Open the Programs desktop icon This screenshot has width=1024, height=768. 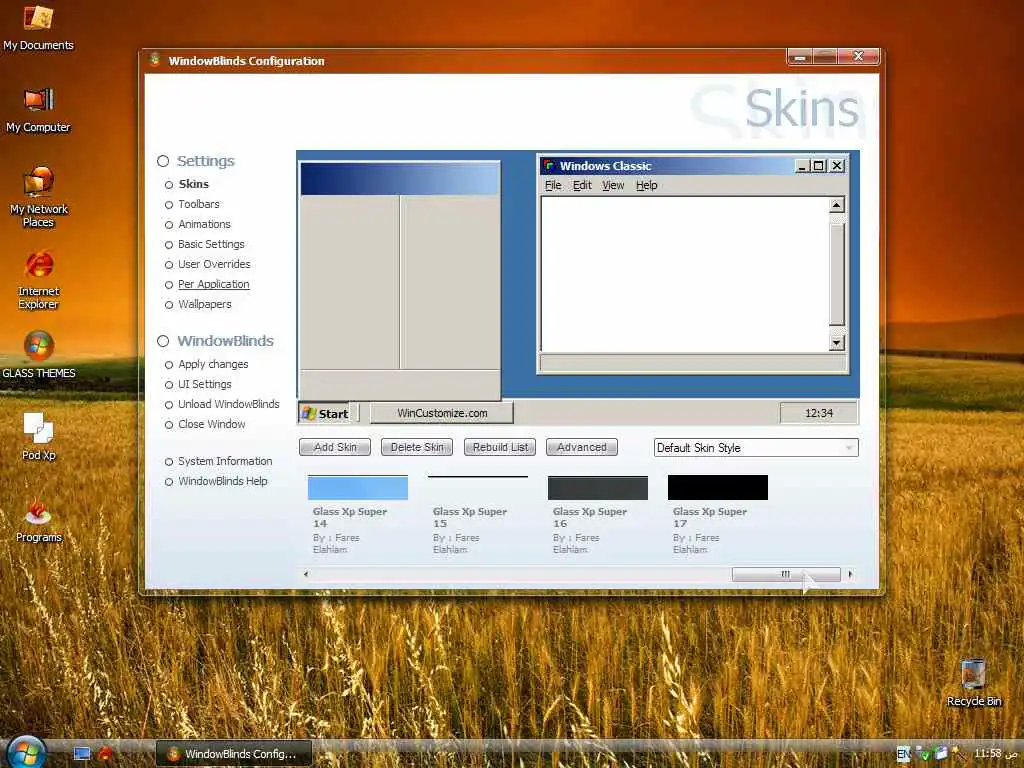tap(38, 519)
